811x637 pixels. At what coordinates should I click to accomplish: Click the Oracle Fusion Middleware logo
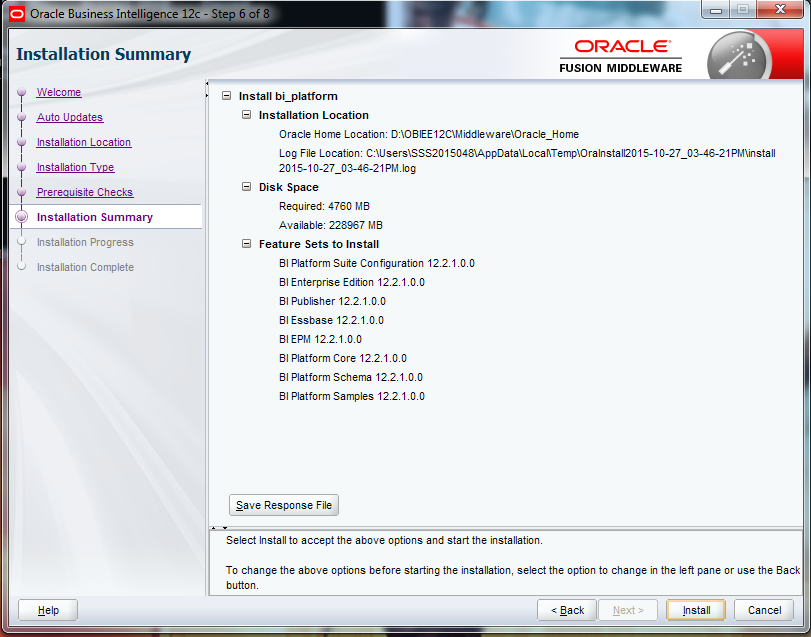(x=621, y=56)
